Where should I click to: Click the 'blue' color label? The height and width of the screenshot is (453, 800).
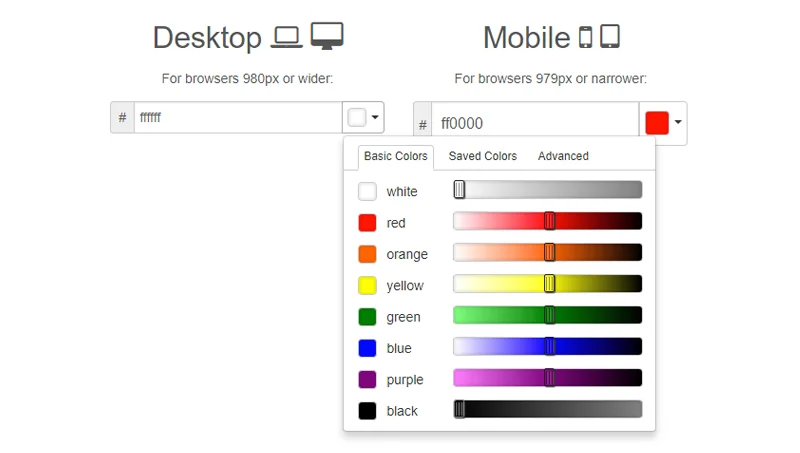pos(399,348)
